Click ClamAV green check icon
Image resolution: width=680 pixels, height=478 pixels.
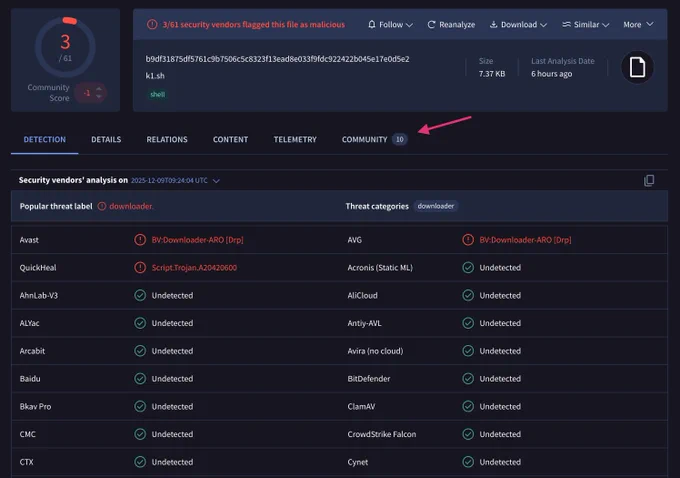pyautogui.click(x=468, y=406)
